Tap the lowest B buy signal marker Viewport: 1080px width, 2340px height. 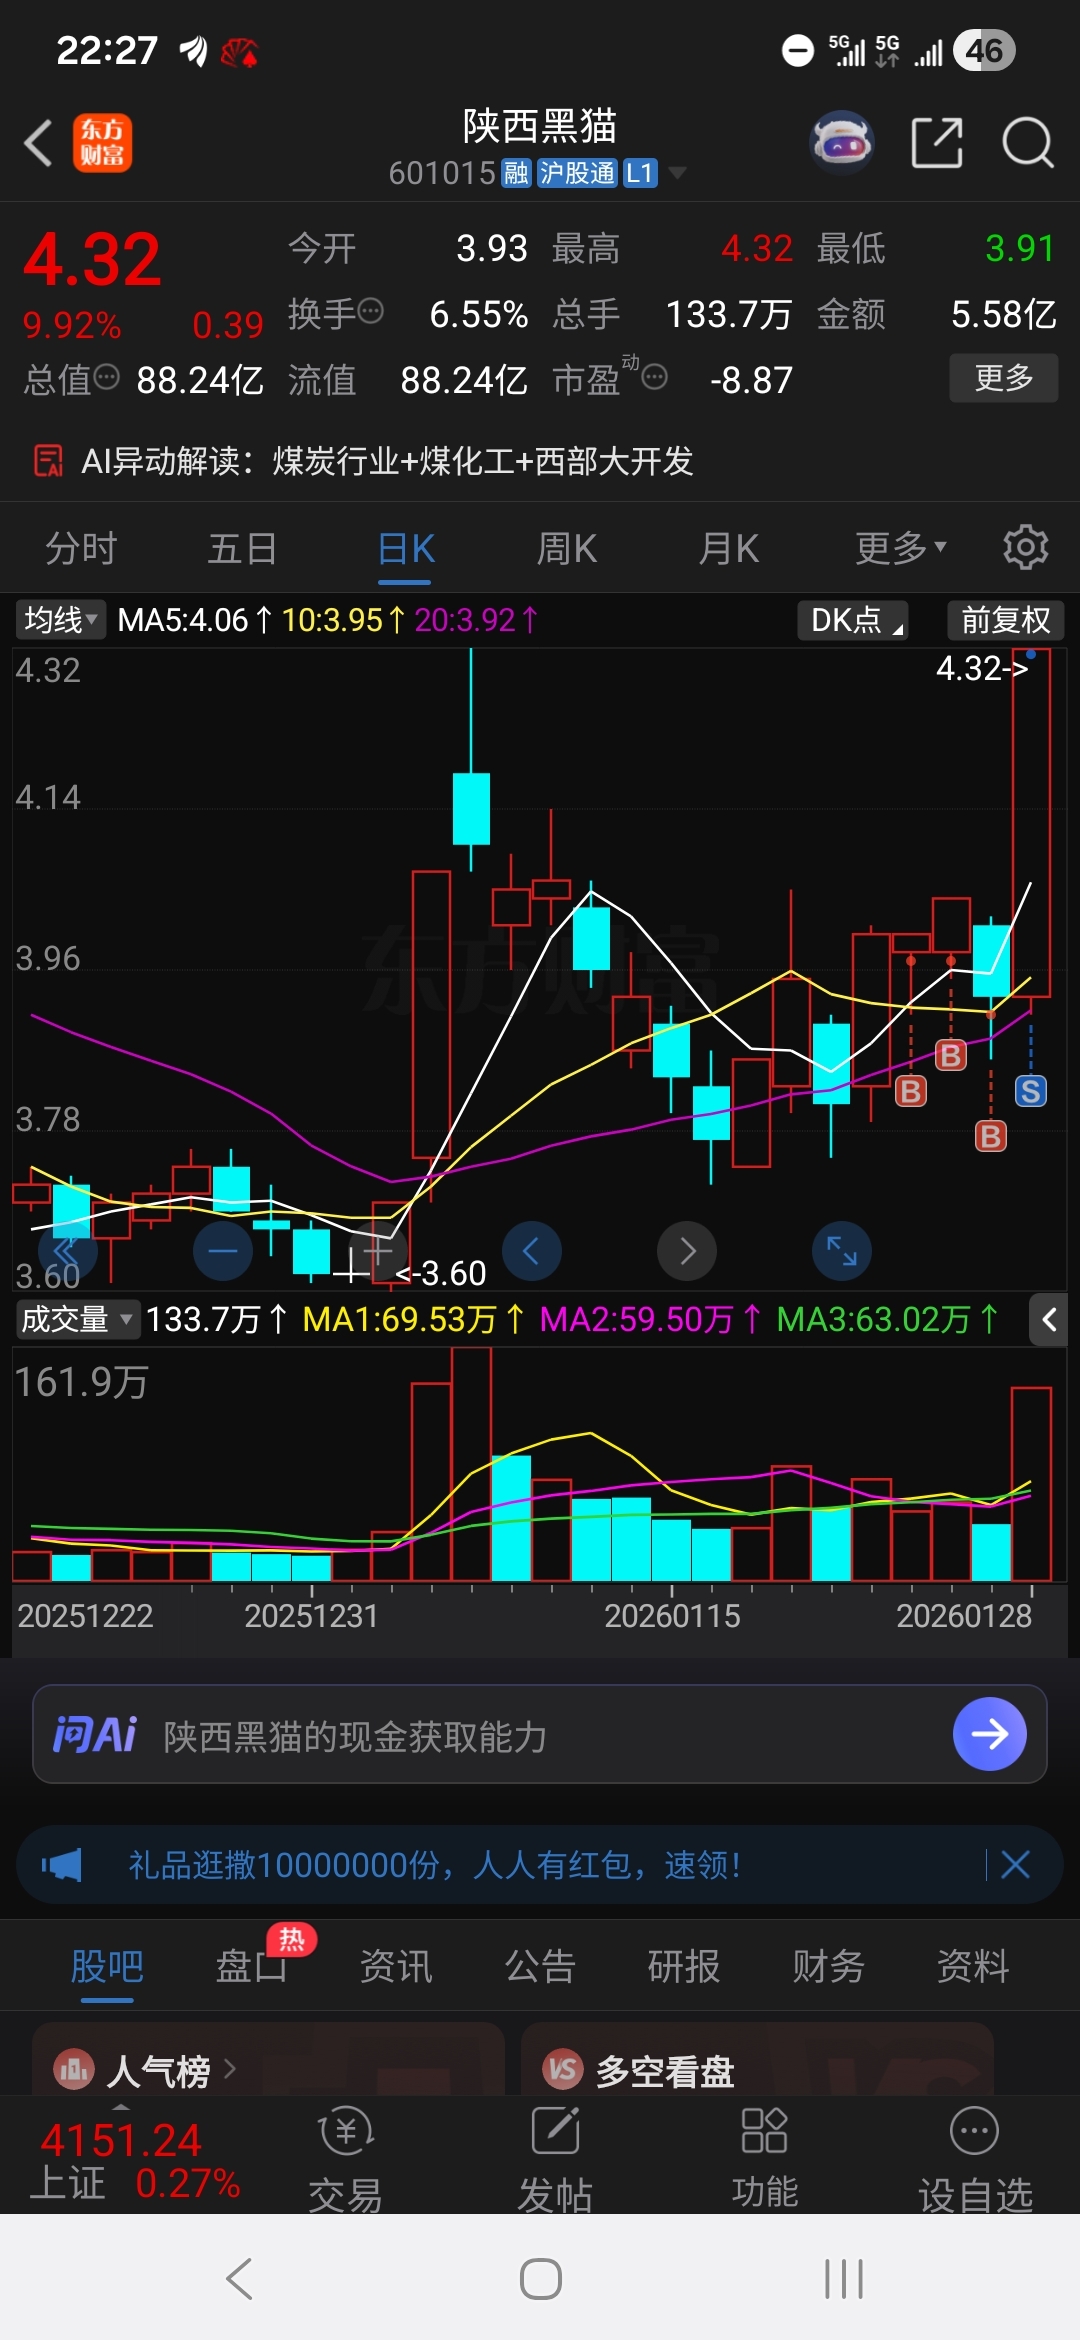tap(991, 1136)
